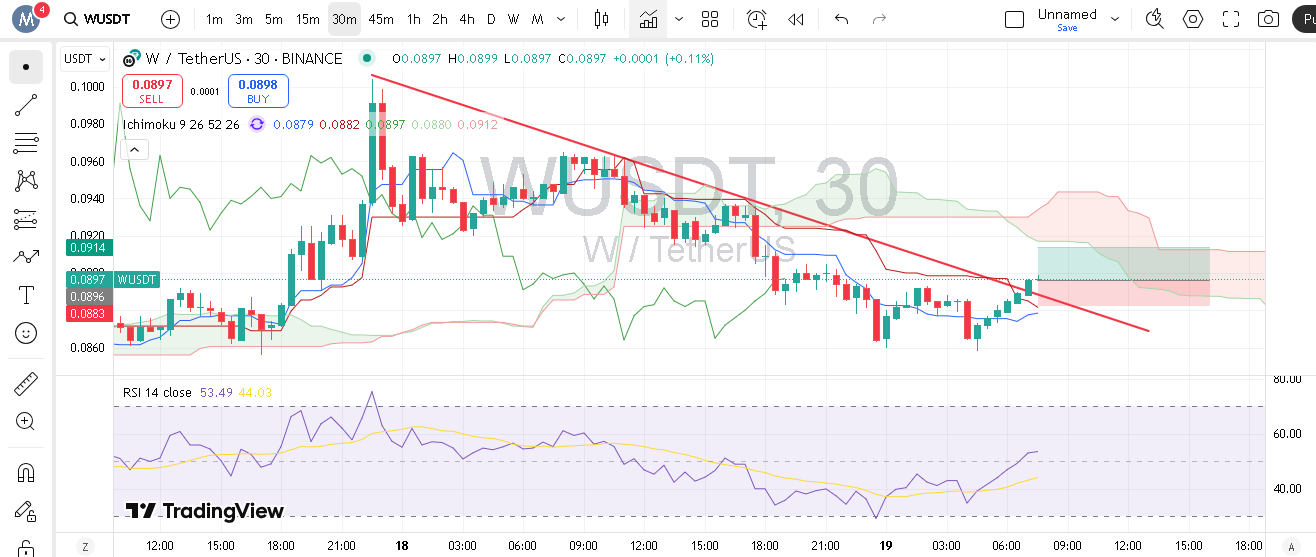Image resolution: width=1316 pixels, height=557 pixels.
Task: Switch chart to daily D interval
Action: coord(491,19)
